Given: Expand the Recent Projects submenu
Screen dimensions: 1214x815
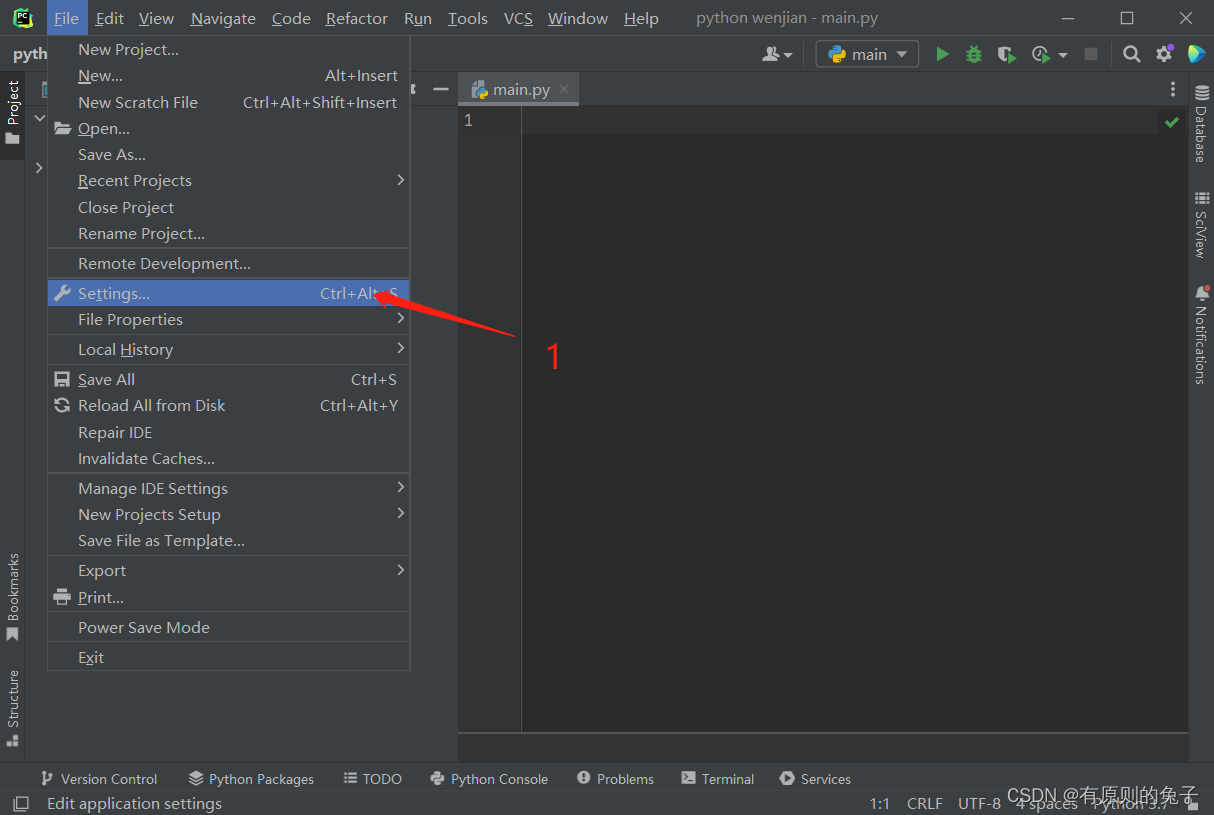Looking at the screenshot, I should point(135,180).
